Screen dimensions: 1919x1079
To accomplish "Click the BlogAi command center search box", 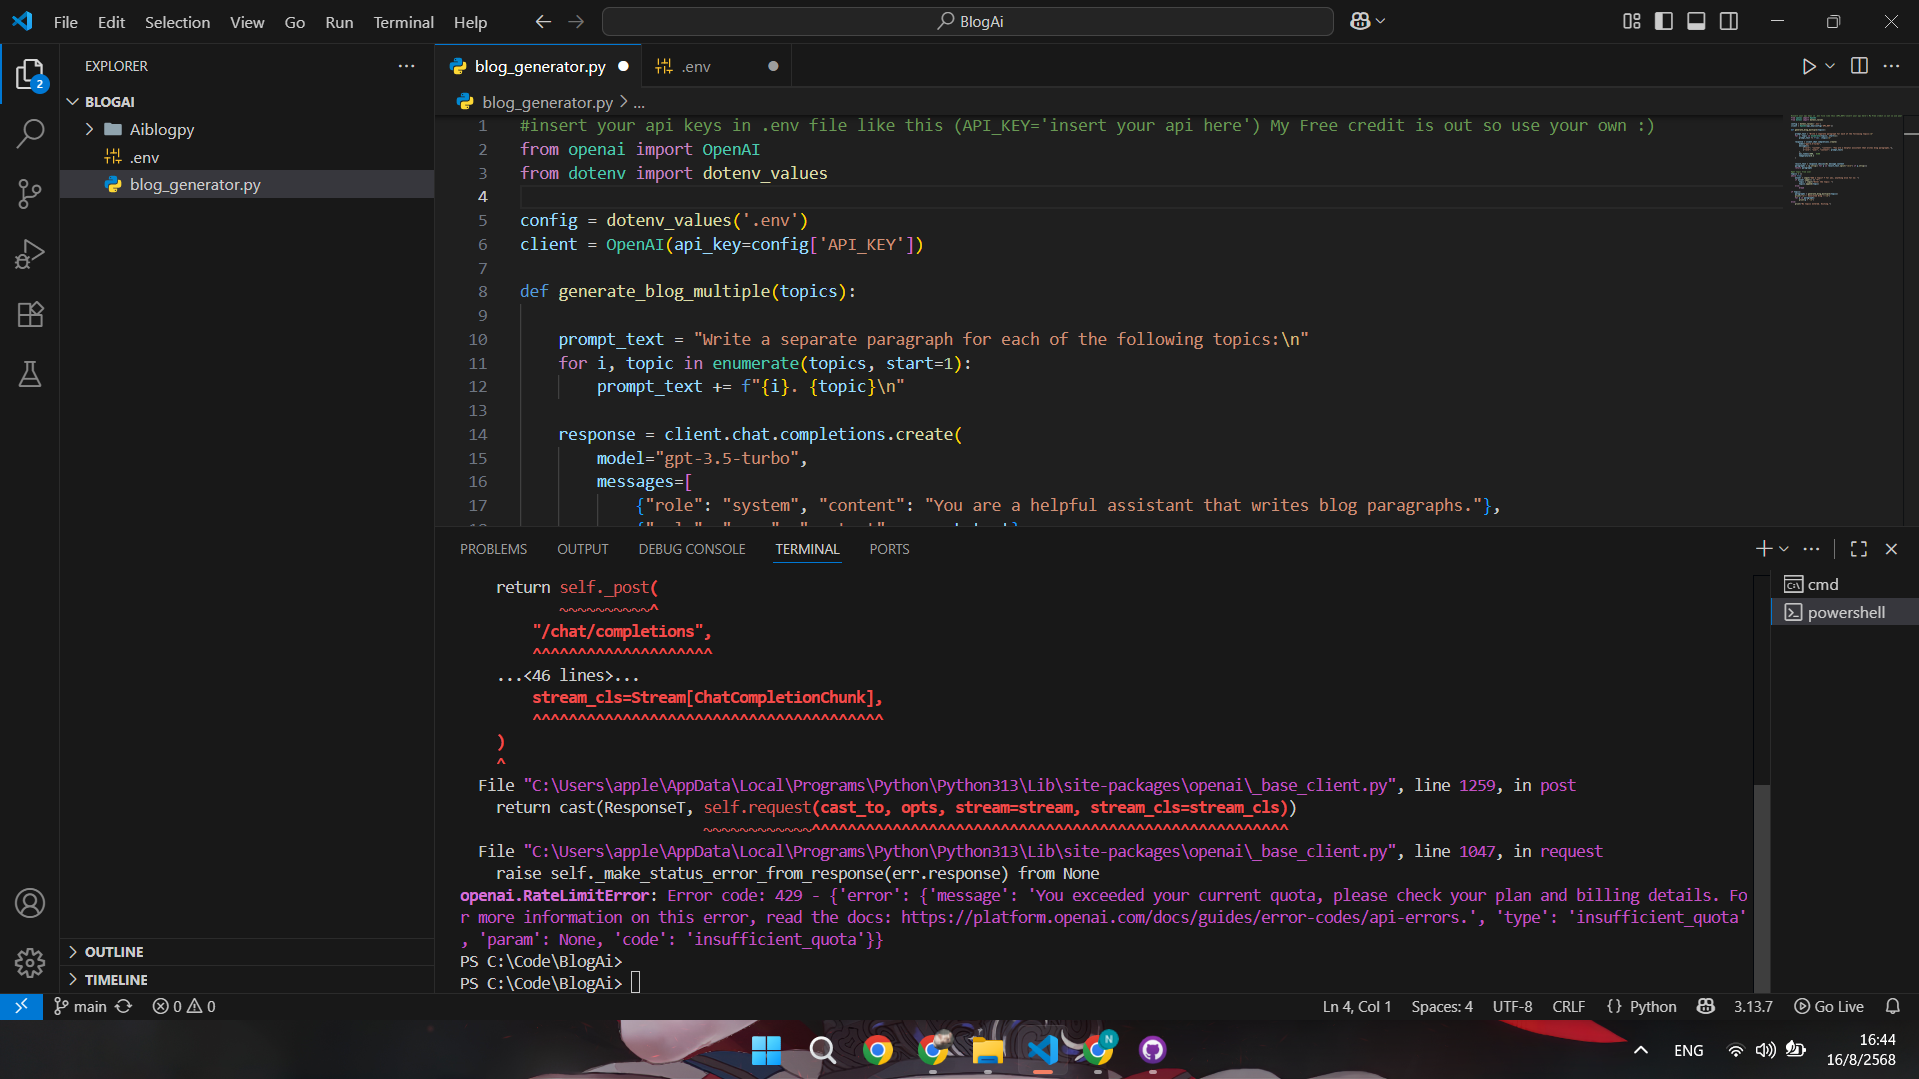I will (x=967, y=21).
